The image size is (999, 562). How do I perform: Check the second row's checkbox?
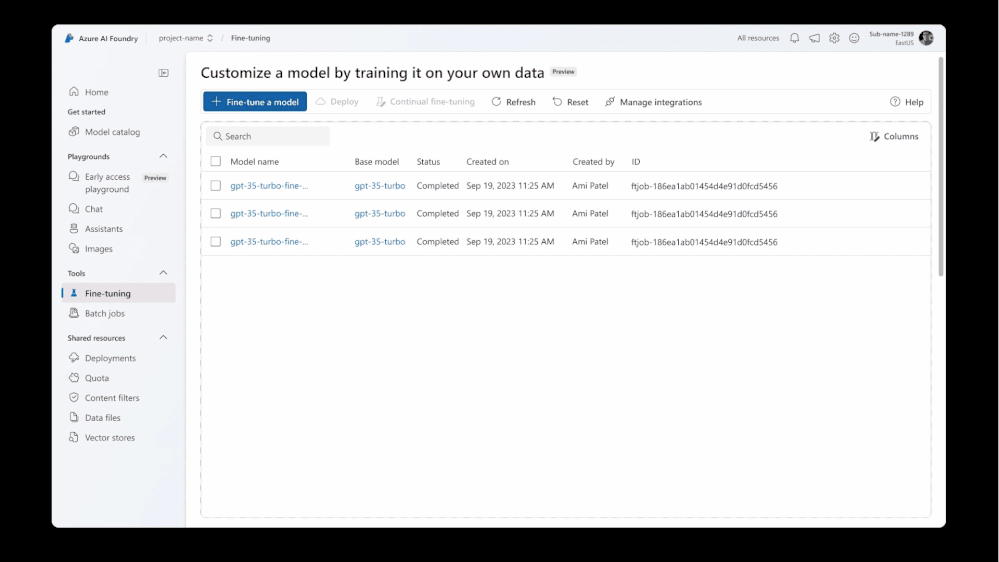(216, 213)
